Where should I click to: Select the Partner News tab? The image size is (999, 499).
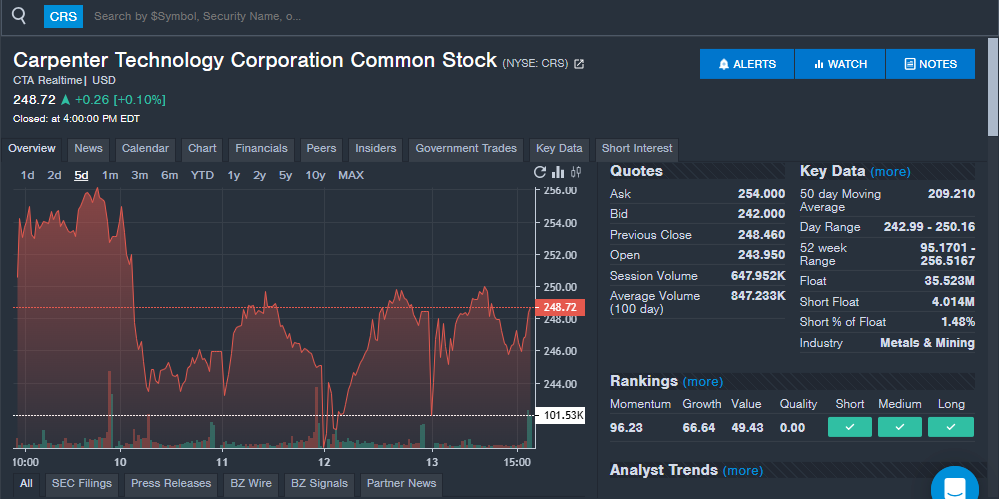401,484
